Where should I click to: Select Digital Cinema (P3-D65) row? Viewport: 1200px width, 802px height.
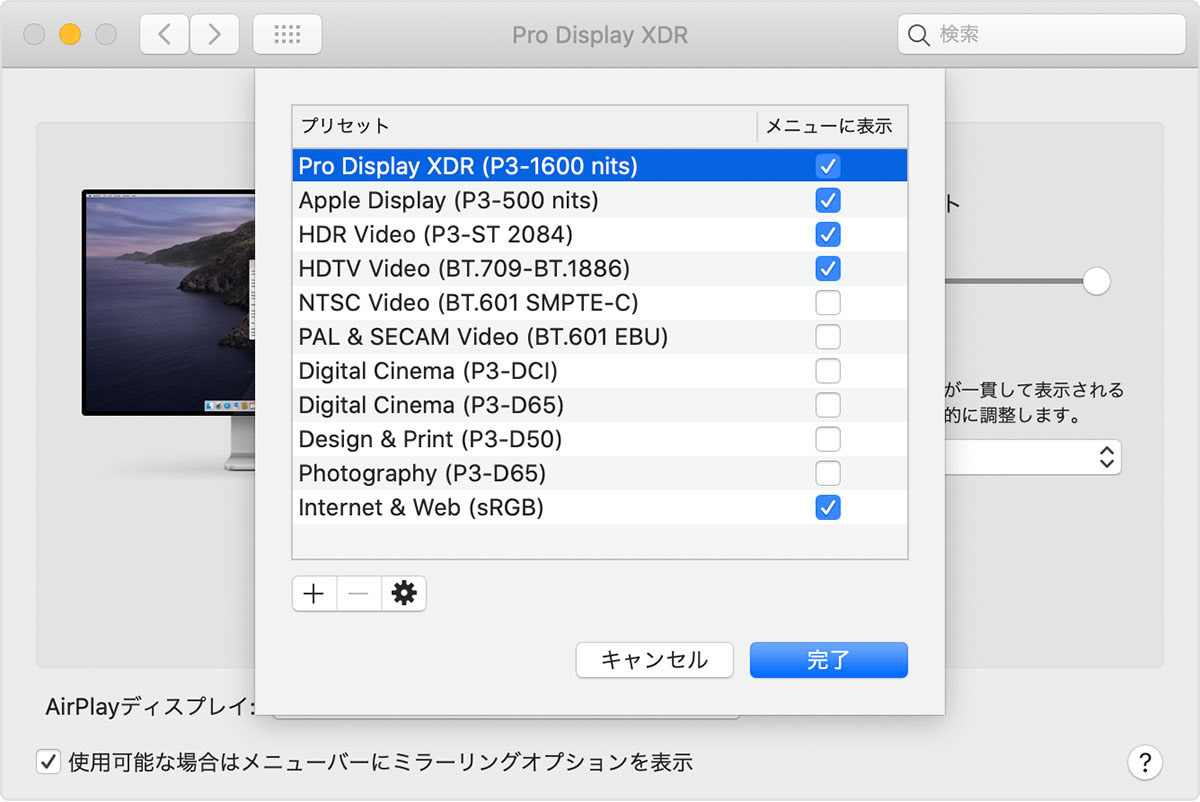(x=600, y=405)
